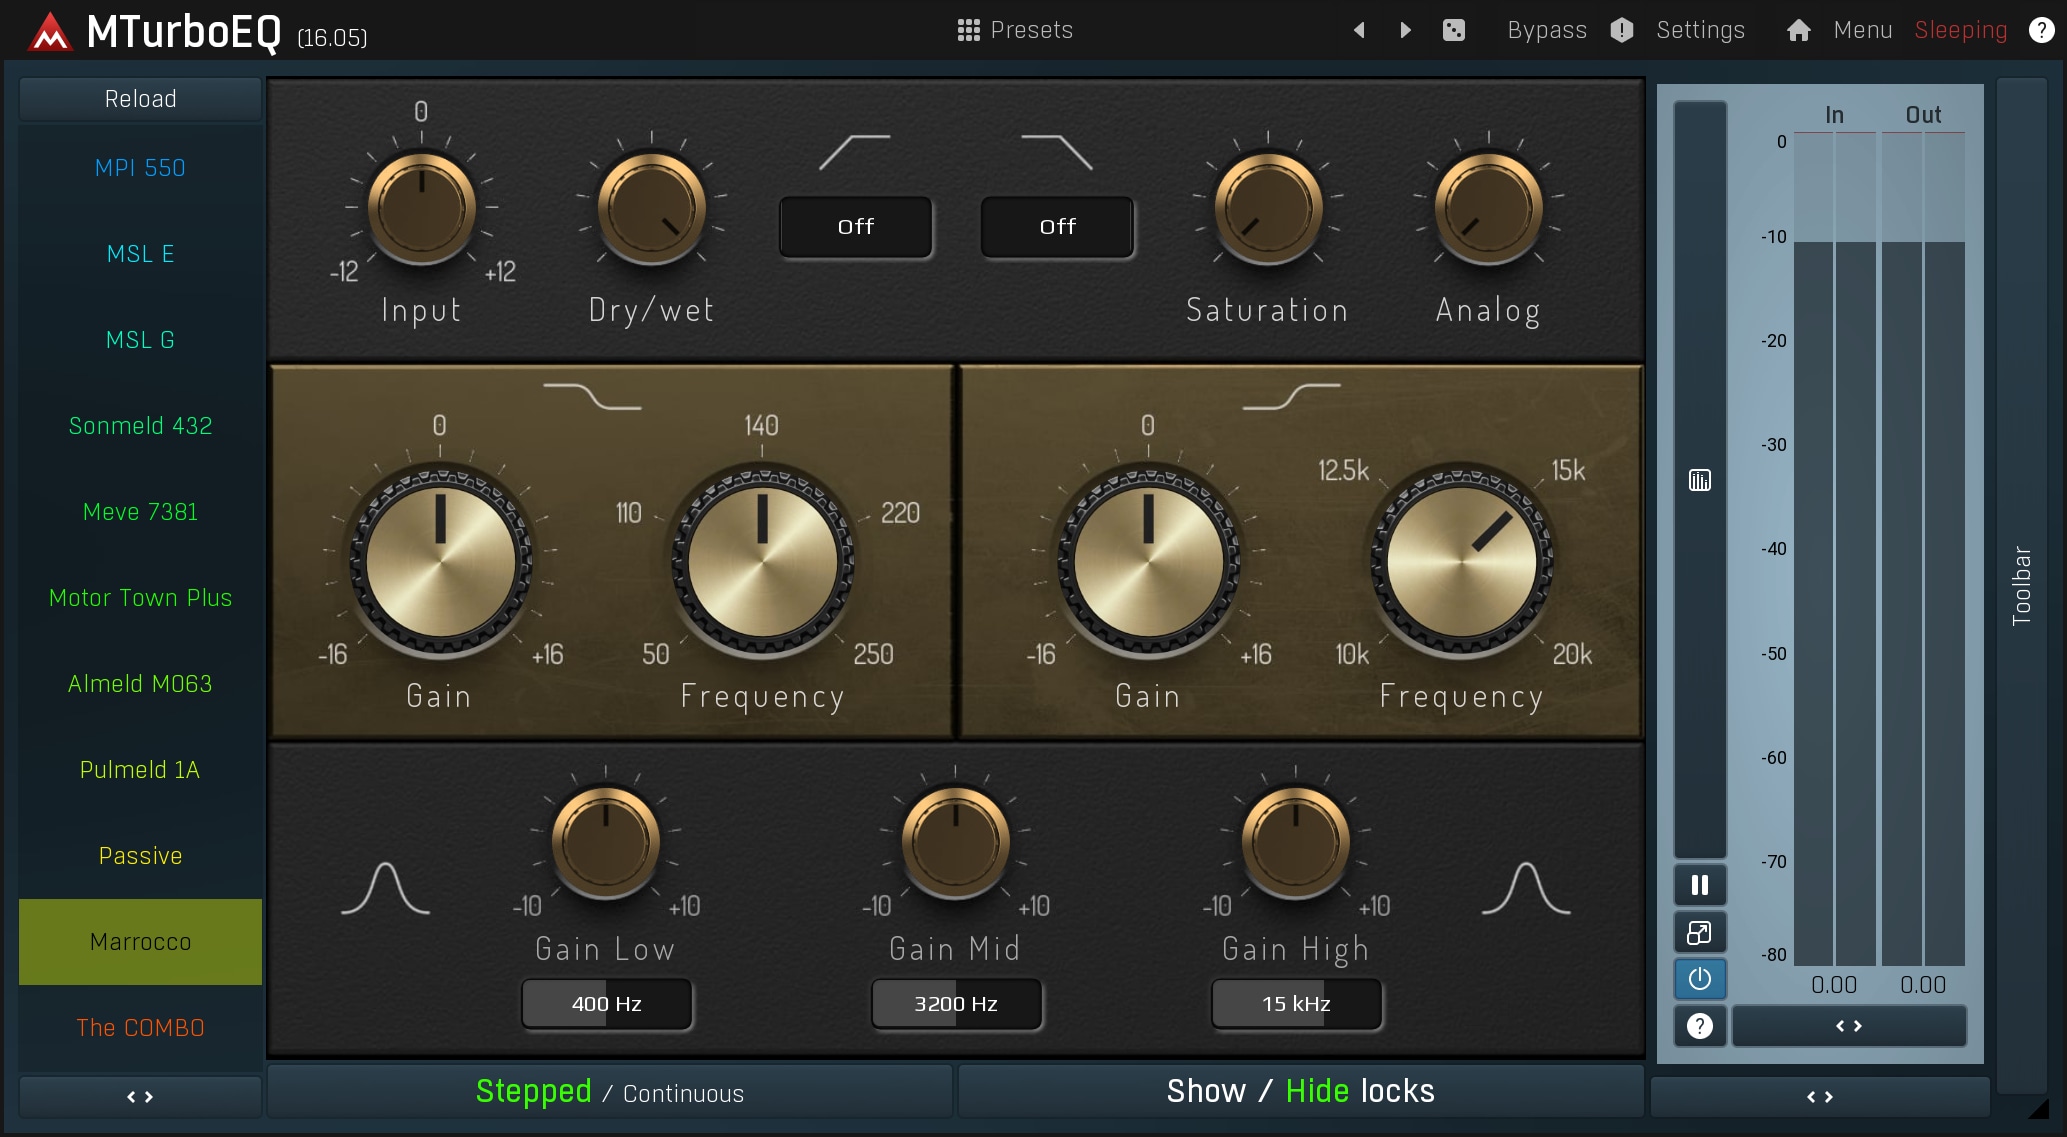This screenshot has width=2067, height=1137.
Task: Open the 400 Hz frequency selector
Action: pyautogui.click(x=606, y=1003)
